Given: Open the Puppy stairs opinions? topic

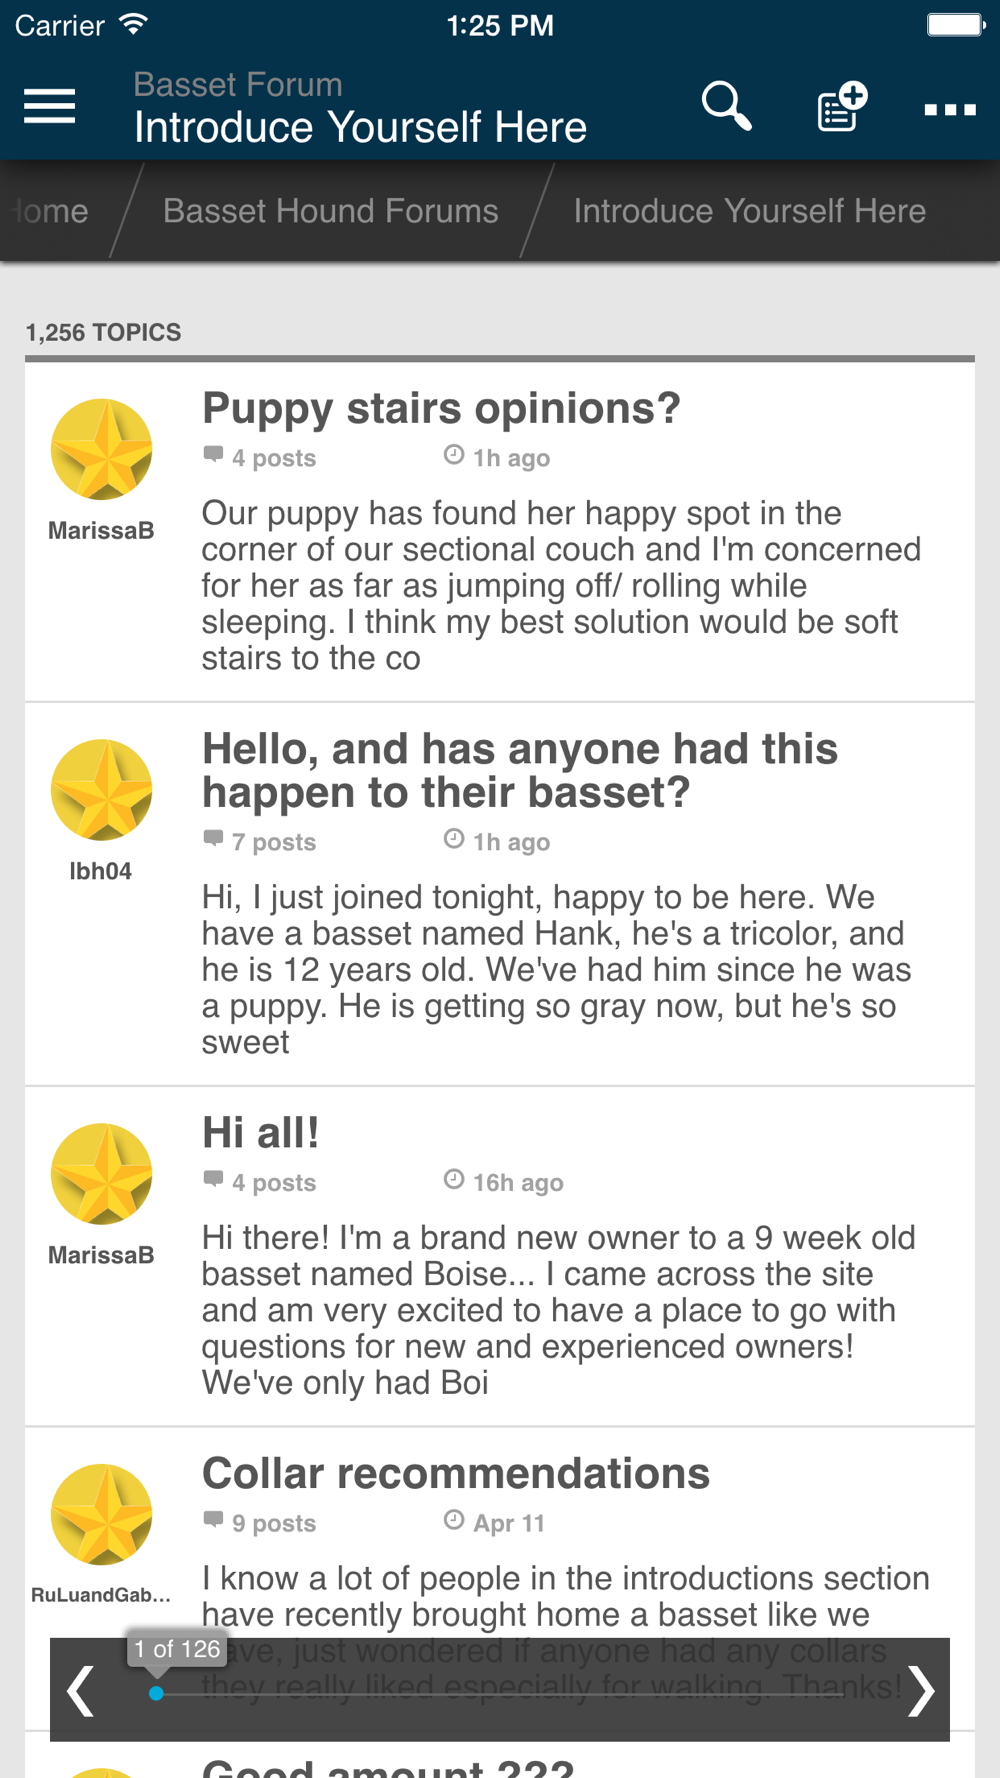Looking at the screenshot, I should coord(441,408).
